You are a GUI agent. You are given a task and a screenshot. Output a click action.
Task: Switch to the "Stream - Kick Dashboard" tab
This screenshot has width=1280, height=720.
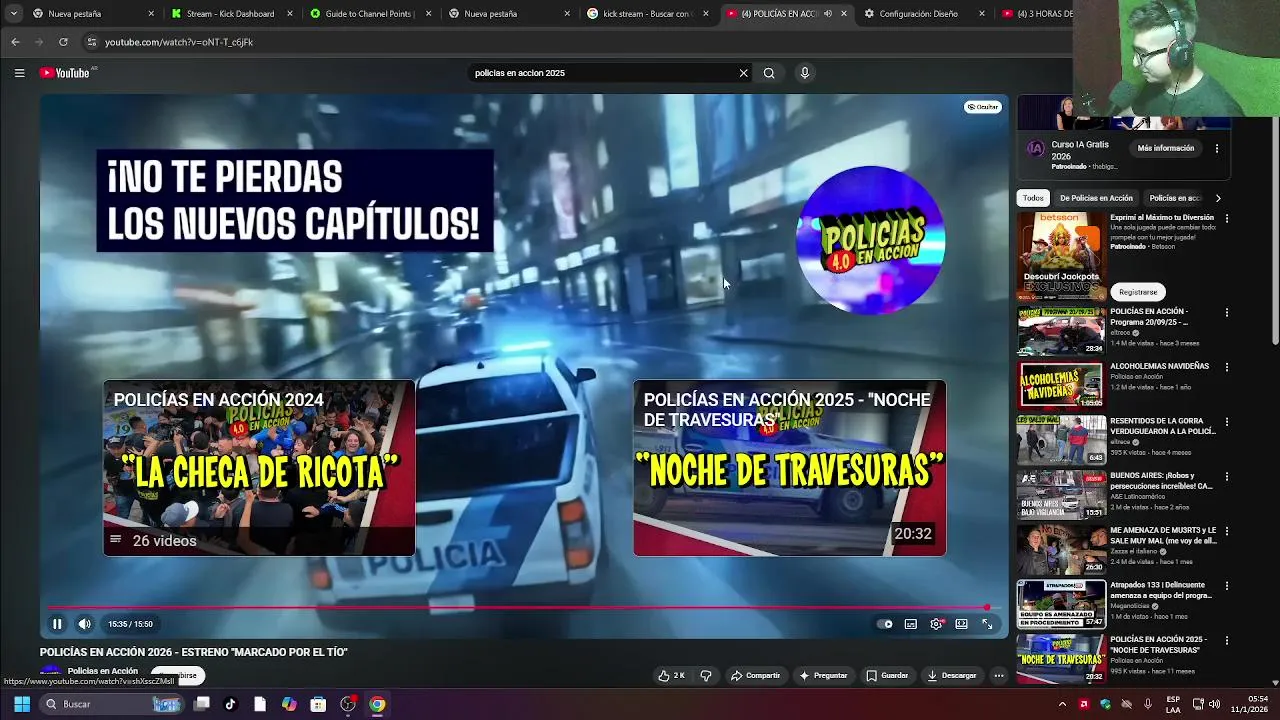pyautogui.click(x=230, y=14)
